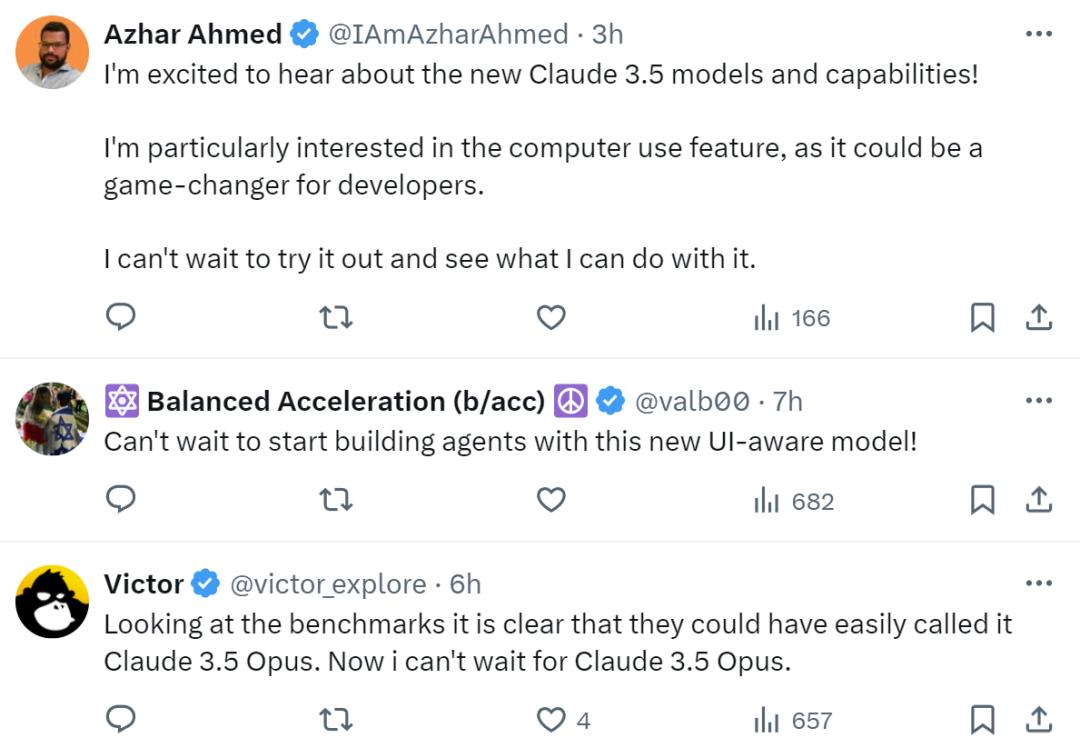
Task: Bookmark Azhar Ahmed's tweet
Action: click(x=983, y=318)
